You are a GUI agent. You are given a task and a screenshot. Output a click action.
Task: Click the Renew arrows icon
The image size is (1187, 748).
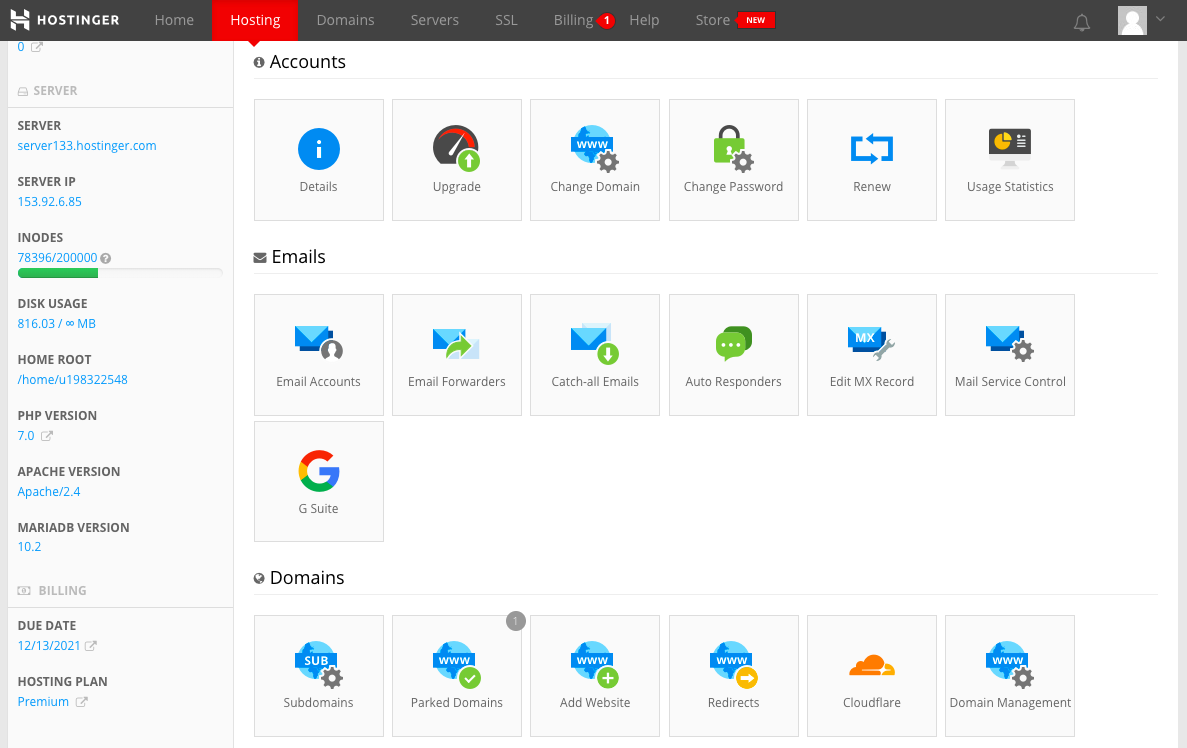pos(871,148)
